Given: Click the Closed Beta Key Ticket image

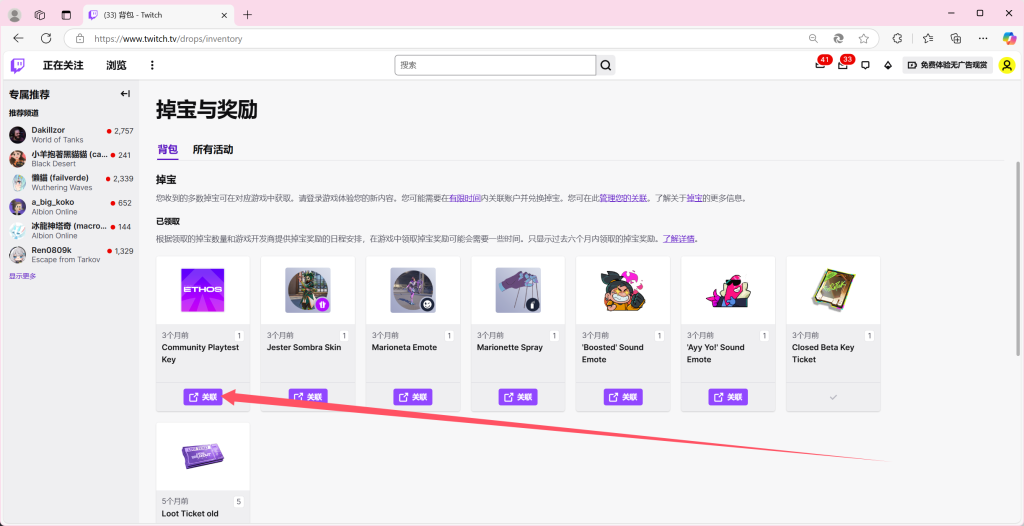Looking at the screenshot, I should [x=833, y=290].
